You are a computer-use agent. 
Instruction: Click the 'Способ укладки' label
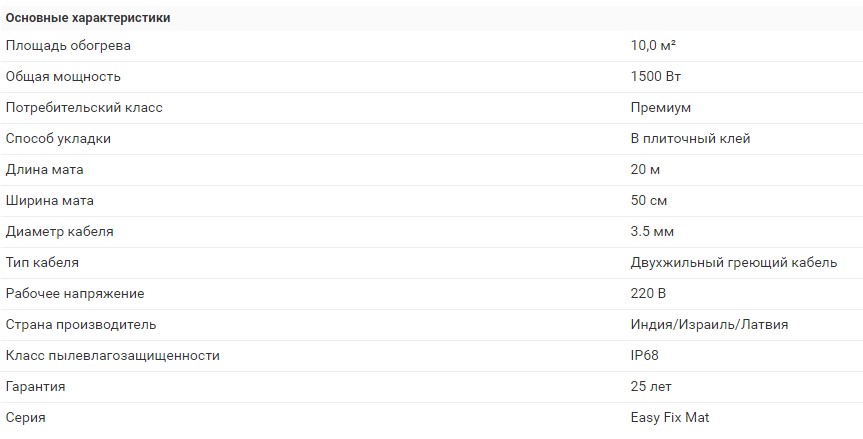coord(58,138)
